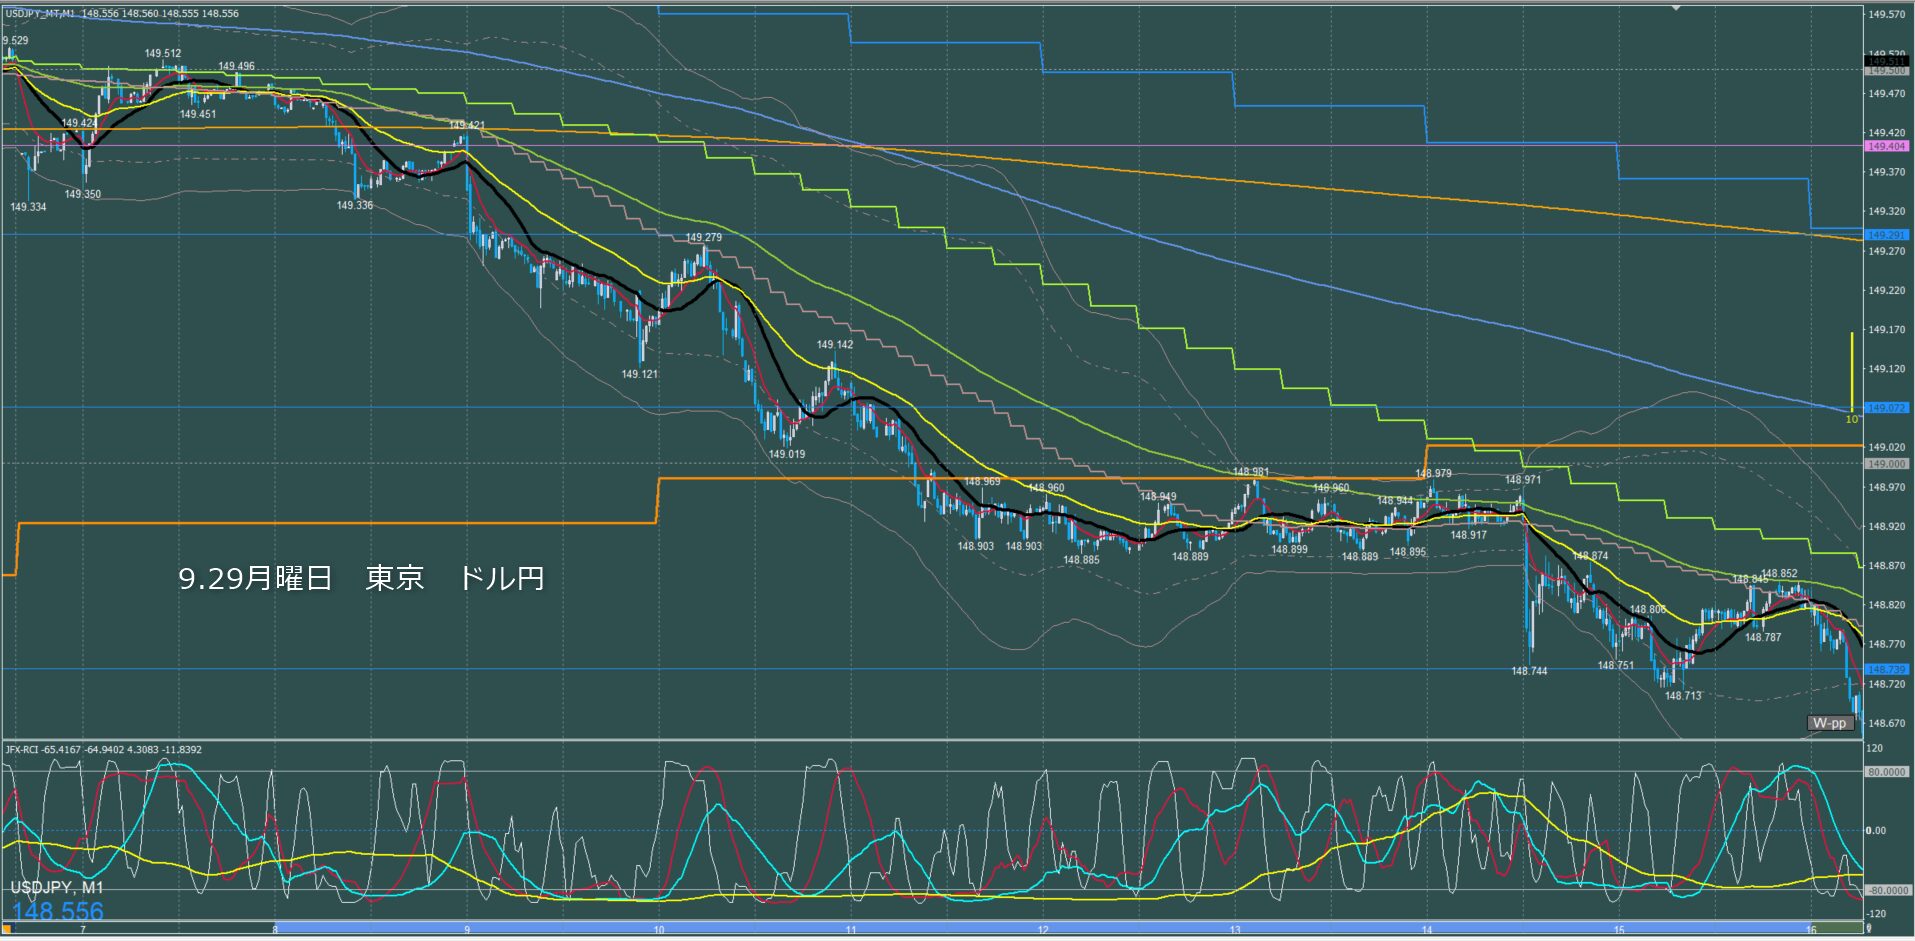
Task: Click the large blue 148.556 price display
Action: [58, 911]
